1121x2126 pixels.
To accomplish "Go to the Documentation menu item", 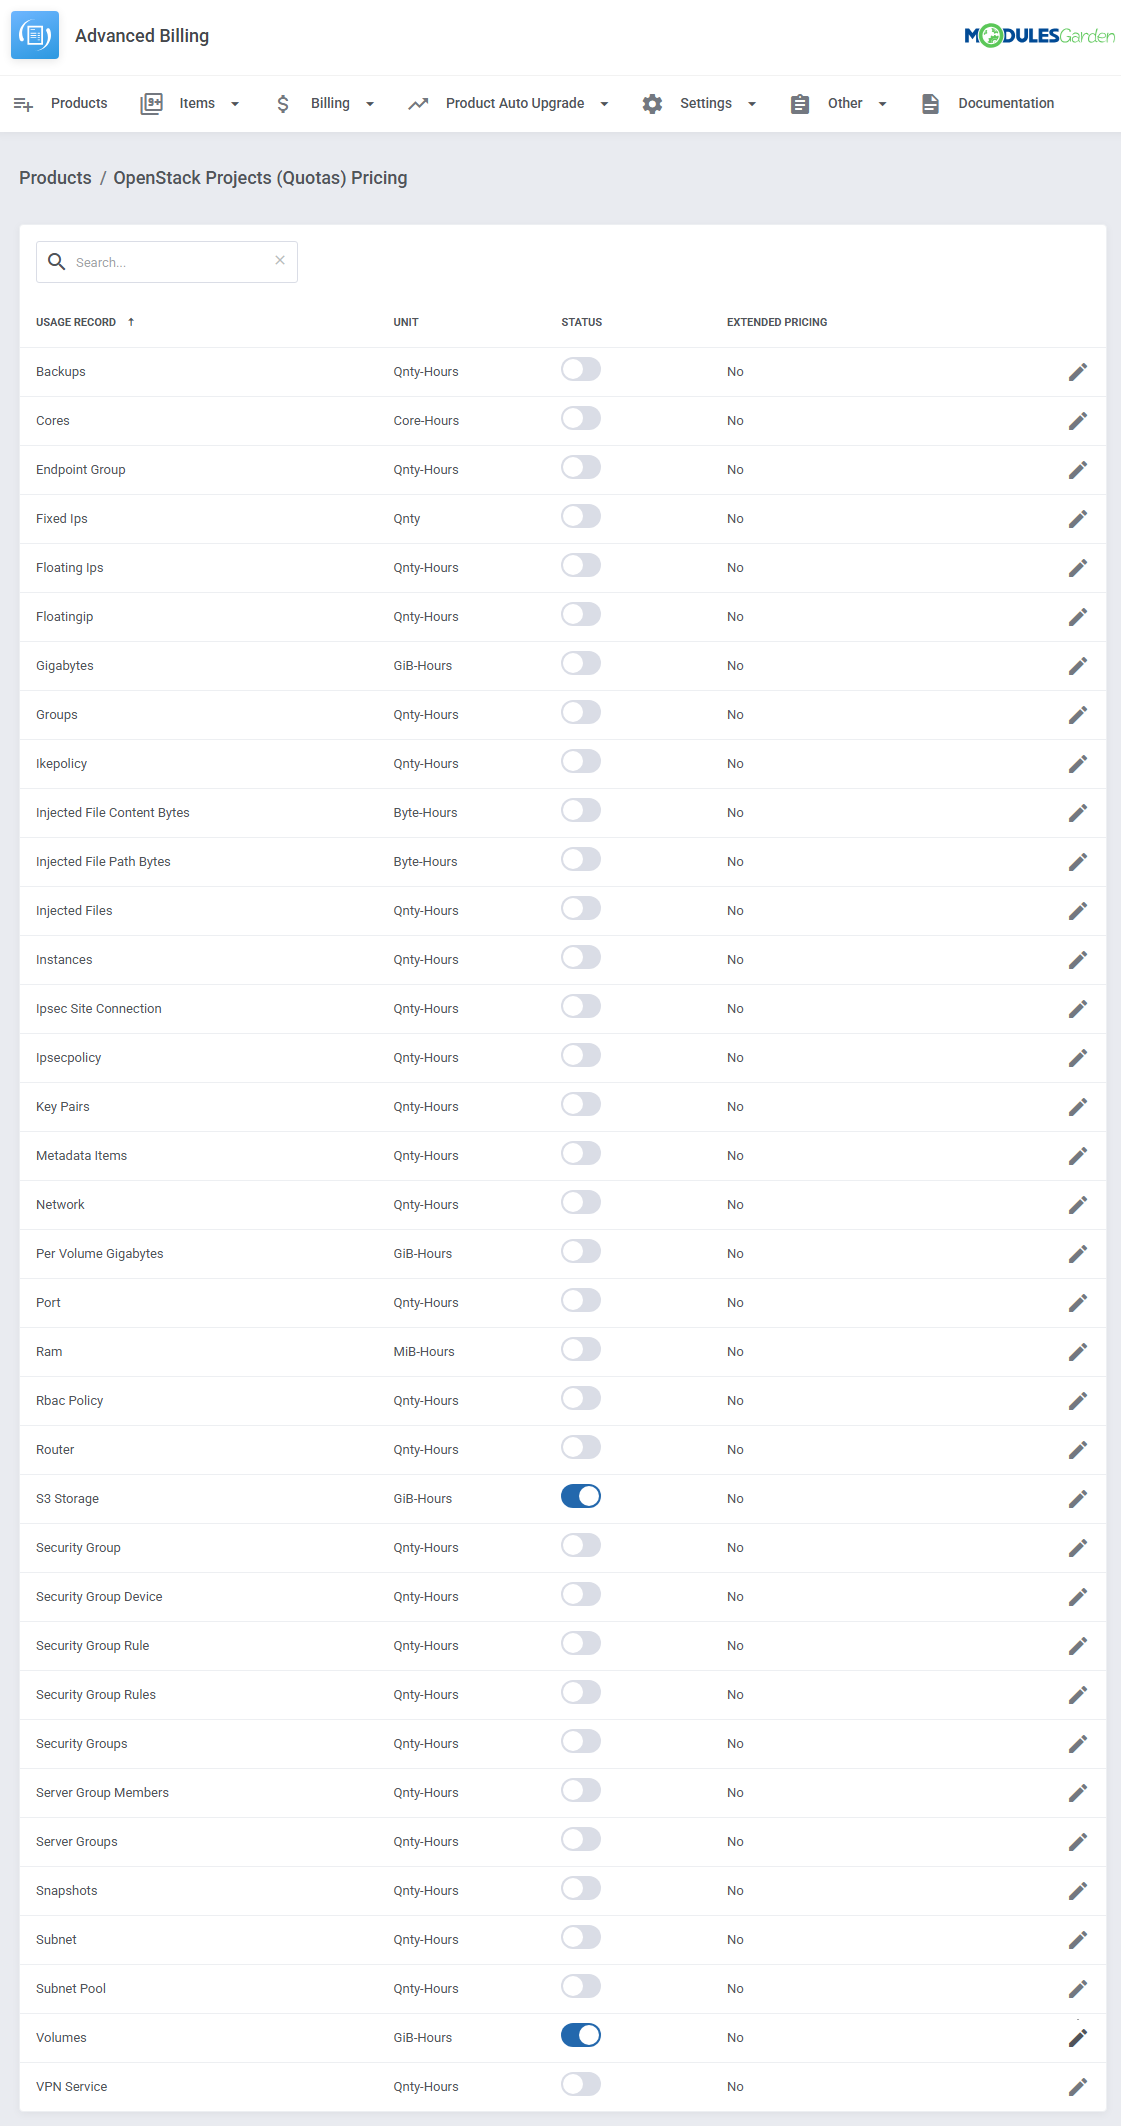I will [988, 104].
